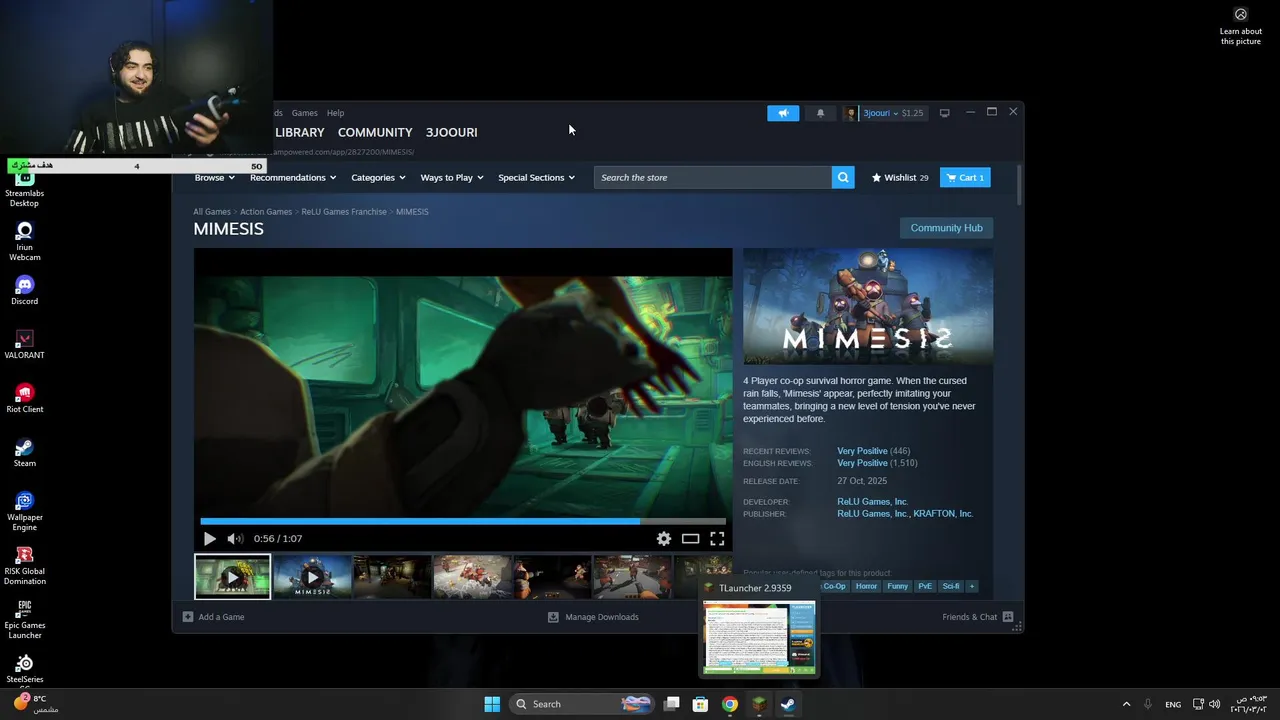Viewport: 1280px width, 720px height.
Task: Click the taskbar Search box
Action: (583, 704)
